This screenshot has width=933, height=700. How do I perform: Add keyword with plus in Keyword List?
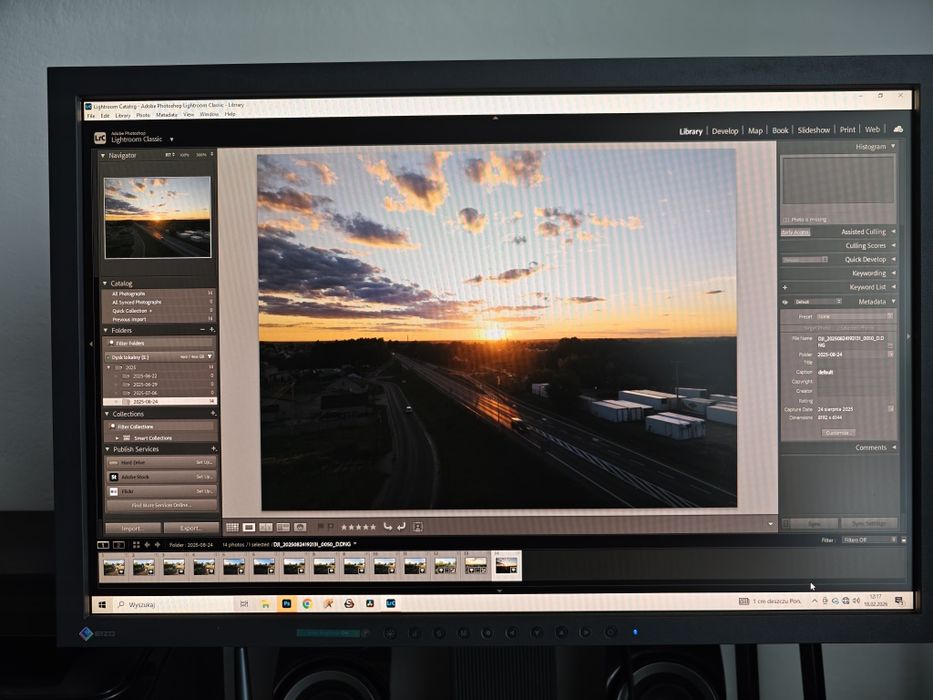(x=785, y=288)
